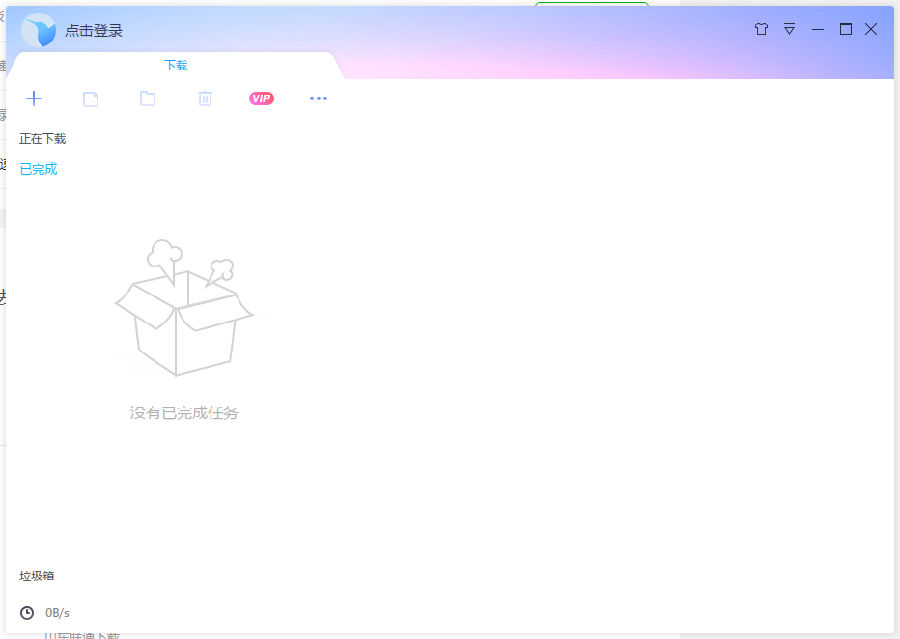
Task: Click the Xunlei bird avatar logo
Action: [x=38, y=30]
